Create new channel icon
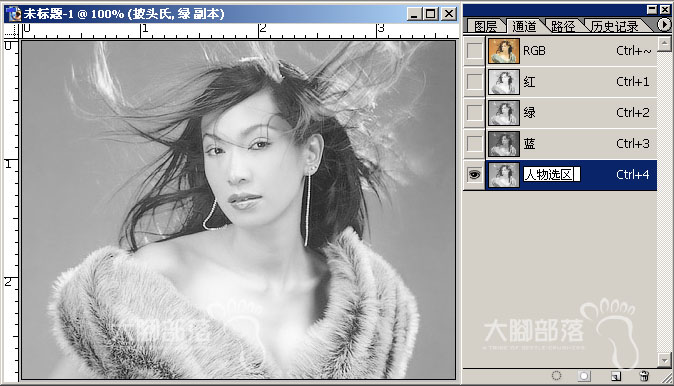The width and height of the screenshot is (674, 386). point(616,376)
